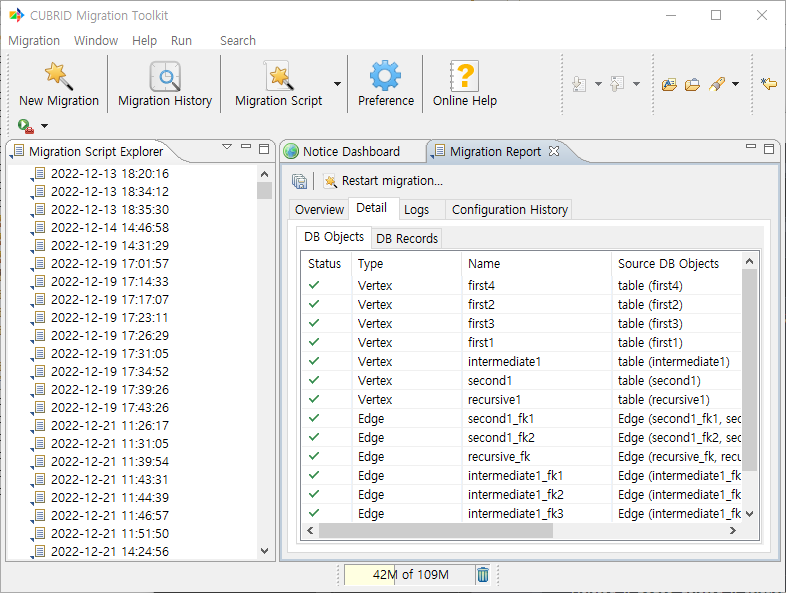Click the Migration Script wizard icon

point(278,78)
